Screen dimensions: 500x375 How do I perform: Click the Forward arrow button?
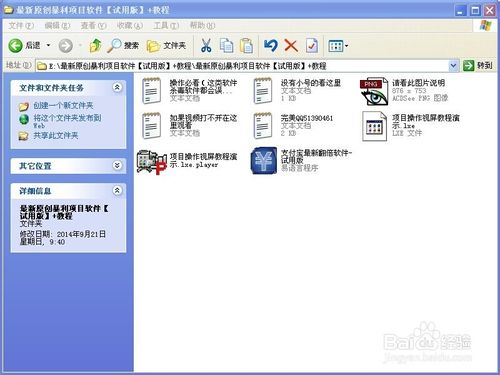pyautogui.click(x=66, y=46)
